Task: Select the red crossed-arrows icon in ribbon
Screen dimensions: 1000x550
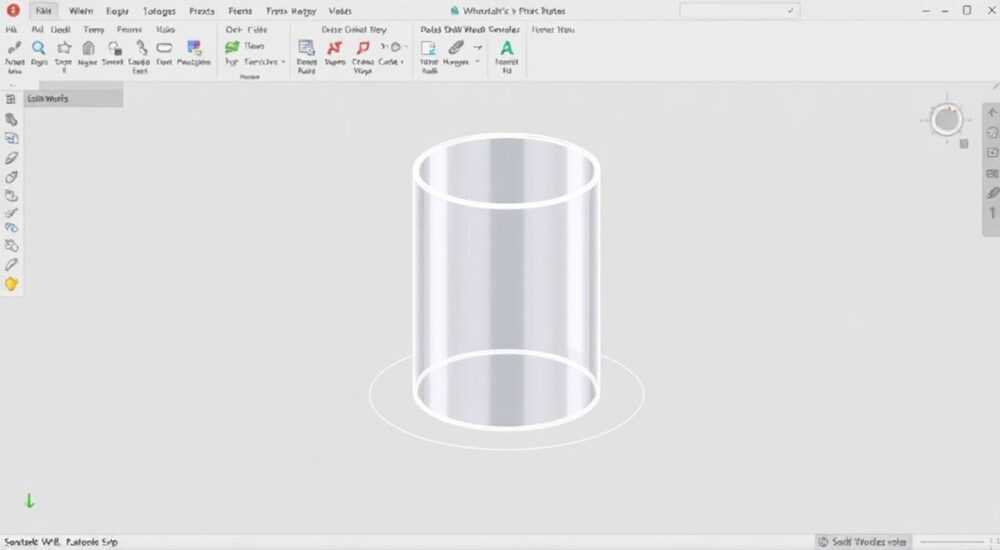Action: click(x=334, y=48)
